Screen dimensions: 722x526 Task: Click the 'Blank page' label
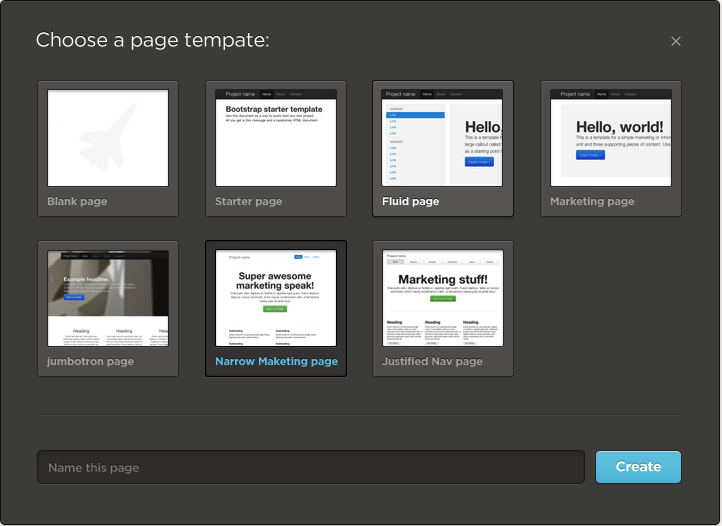(77, 202)
